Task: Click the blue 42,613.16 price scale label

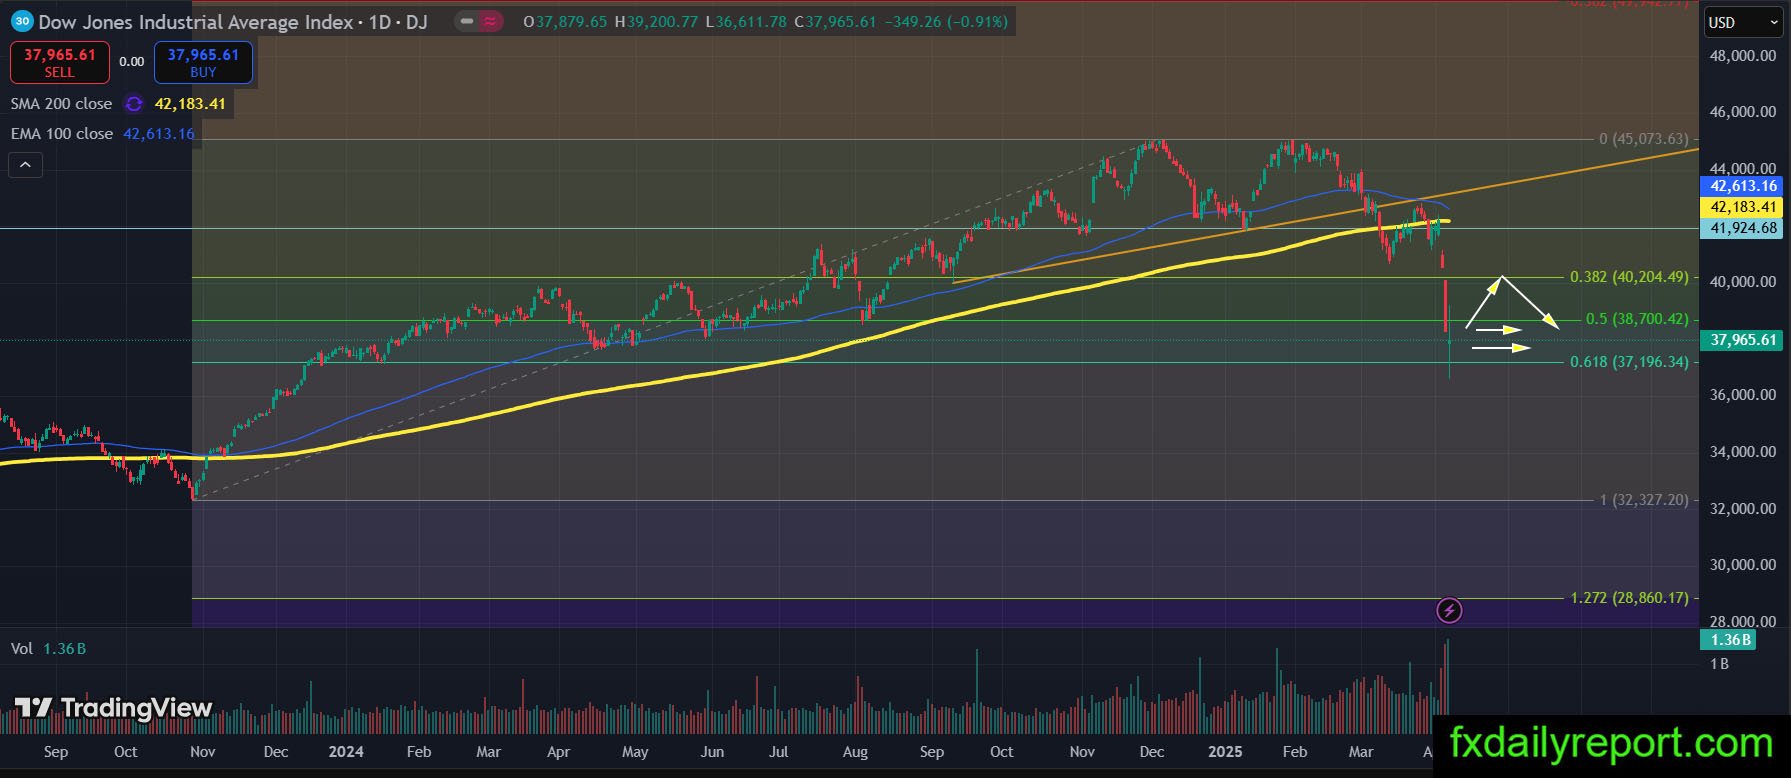Action: click(x=1743, y=186)
